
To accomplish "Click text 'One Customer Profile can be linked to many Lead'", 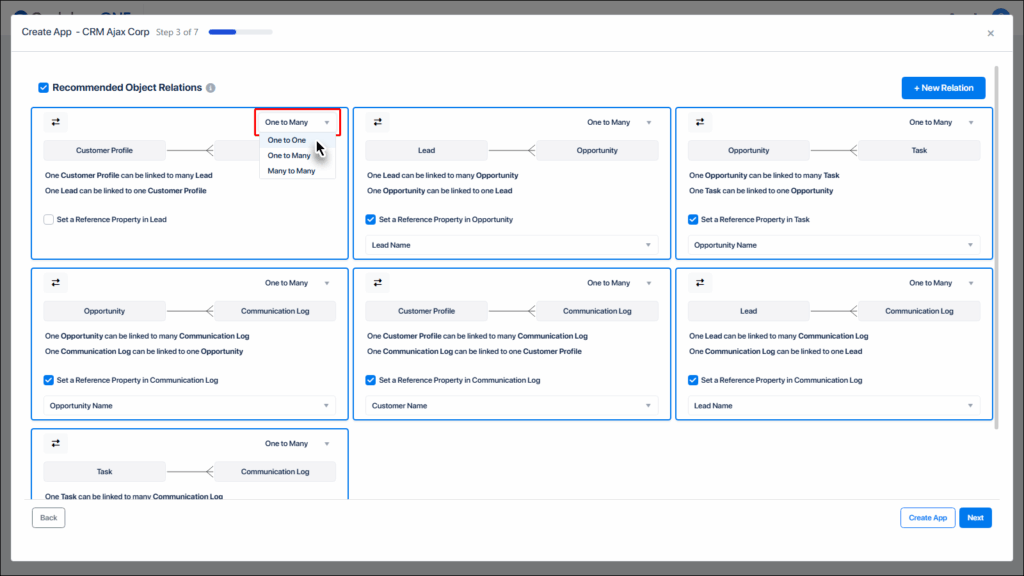I will (129, 175).
